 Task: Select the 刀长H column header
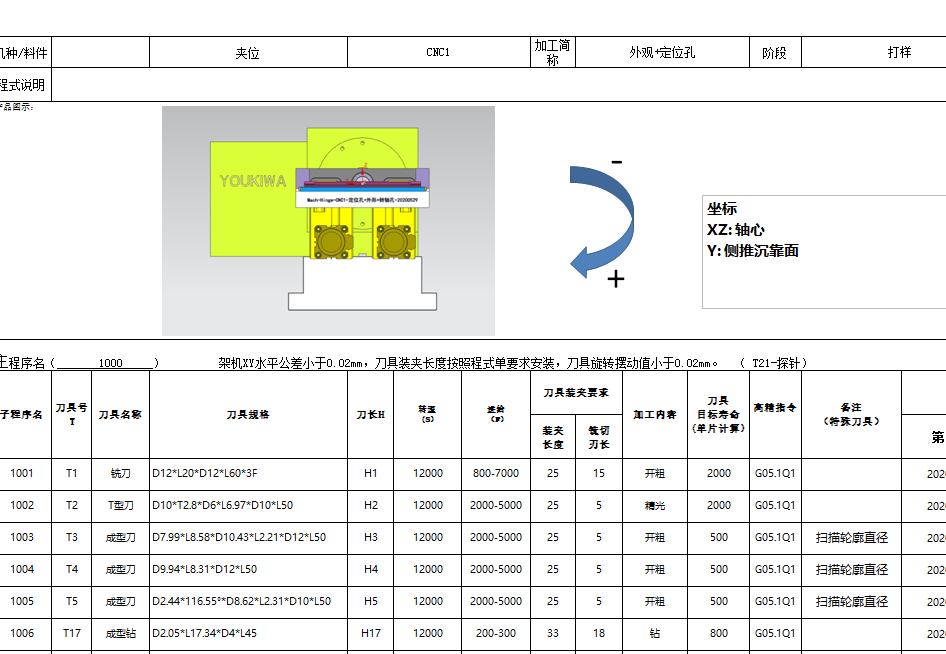pos(373,417)
